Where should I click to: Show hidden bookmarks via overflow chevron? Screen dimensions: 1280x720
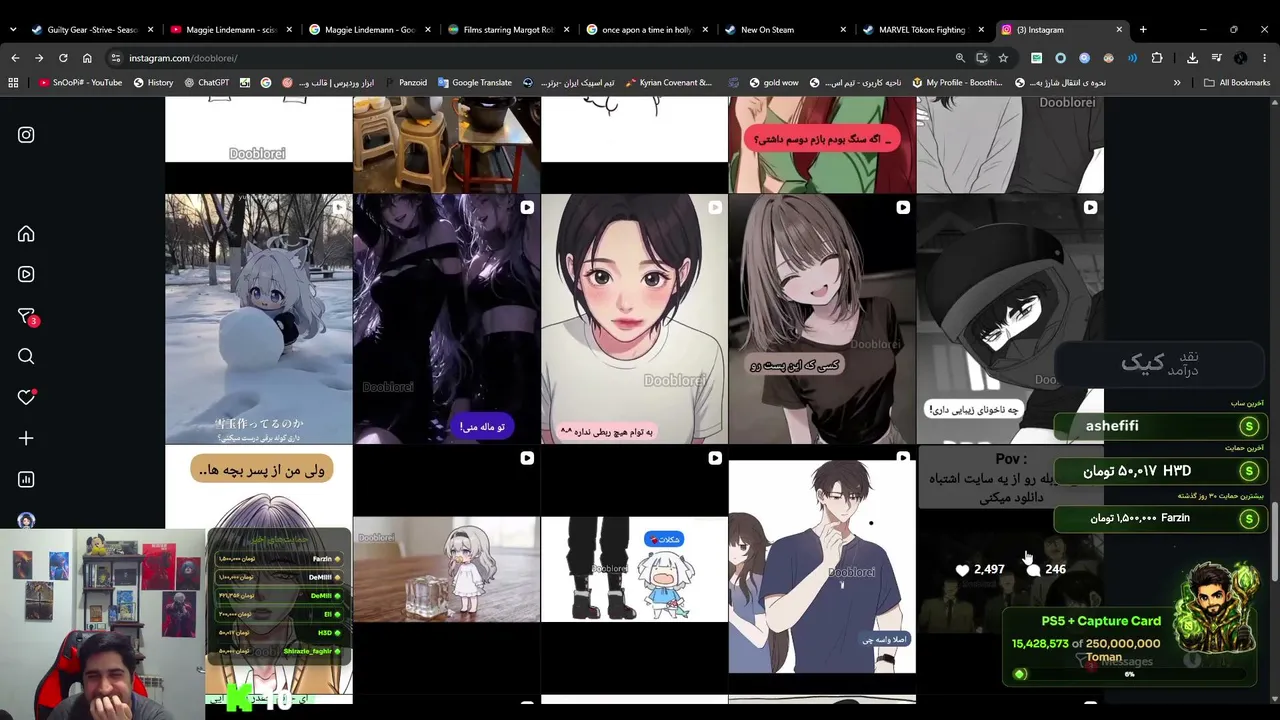pos(1177,83)
